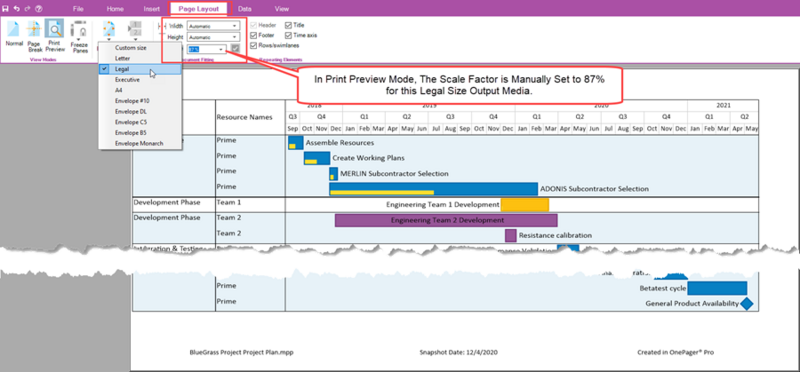Click the footer text BlueGrass Project Project Plan.mpp

click(x=241, y=352)
